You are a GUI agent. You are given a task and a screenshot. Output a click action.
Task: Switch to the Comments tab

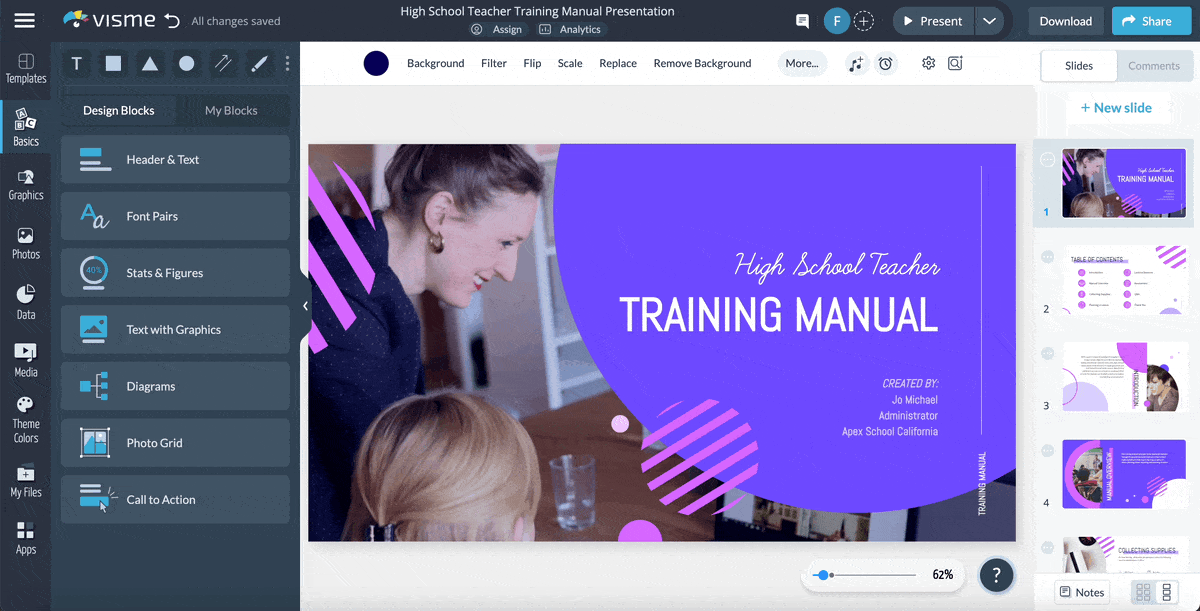click(1154, 66)
